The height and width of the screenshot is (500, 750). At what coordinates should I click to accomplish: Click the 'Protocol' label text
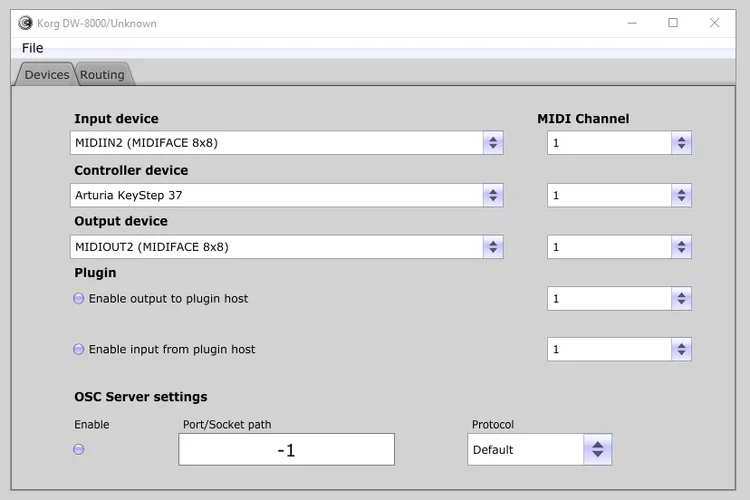click(493, 424)
